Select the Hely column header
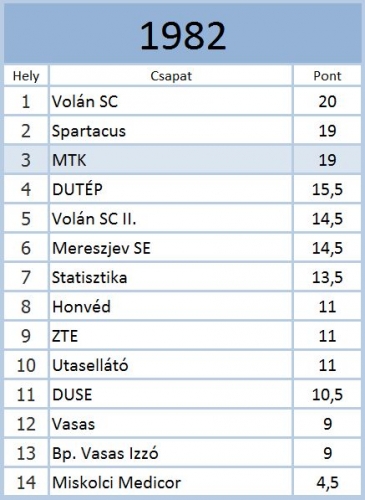Viewport: 365px width, 500px height. point(26,76)
